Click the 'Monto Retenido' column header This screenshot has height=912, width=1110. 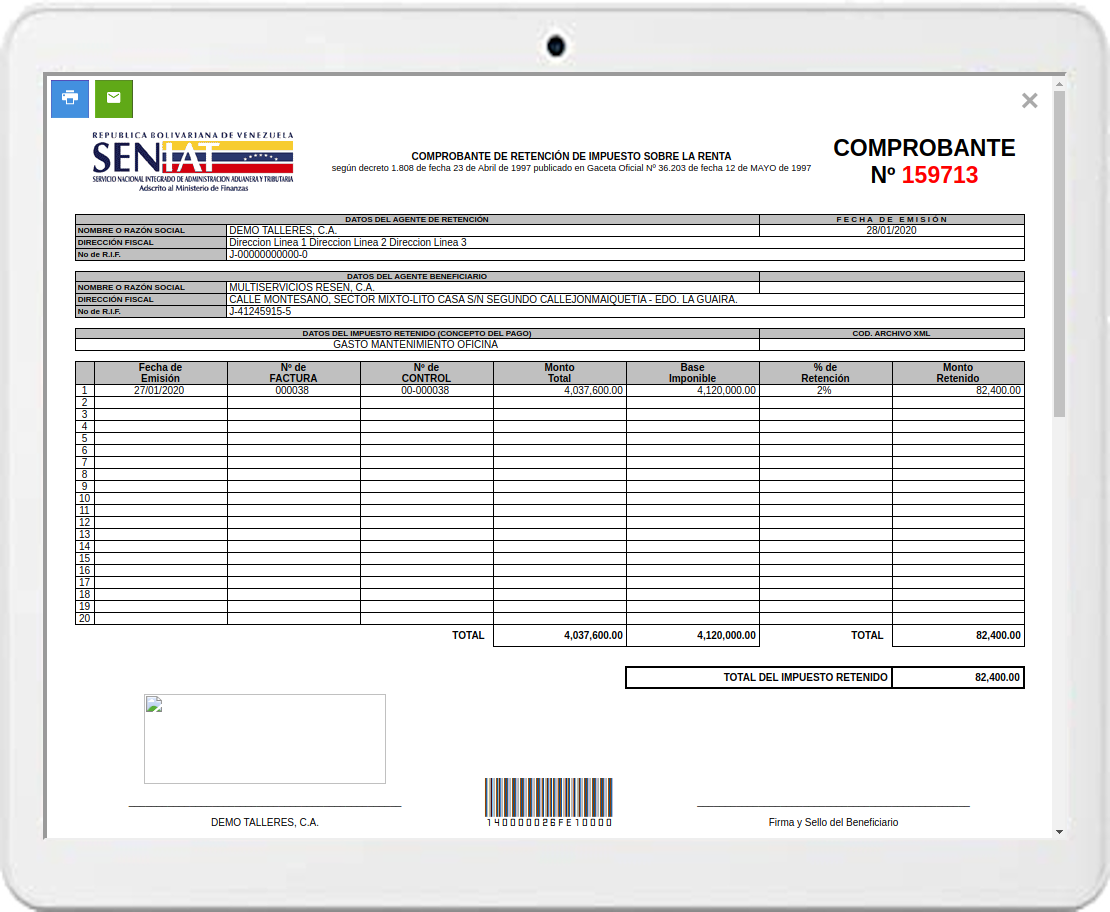click(x=958, y=372)
